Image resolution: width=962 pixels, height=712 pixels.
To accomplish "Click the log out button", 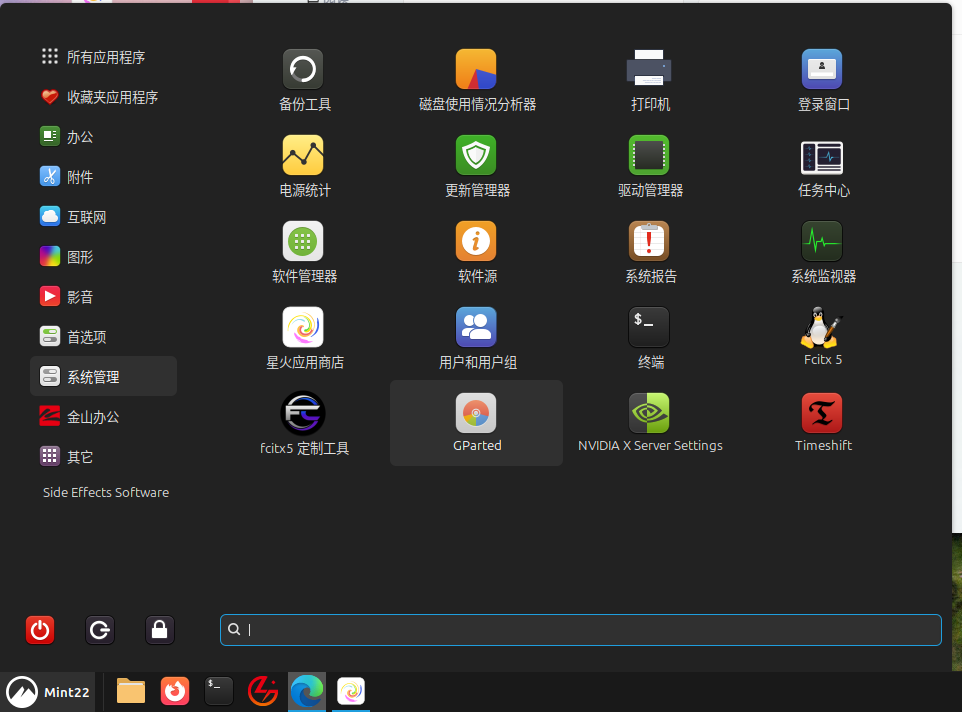I will 99,630.
